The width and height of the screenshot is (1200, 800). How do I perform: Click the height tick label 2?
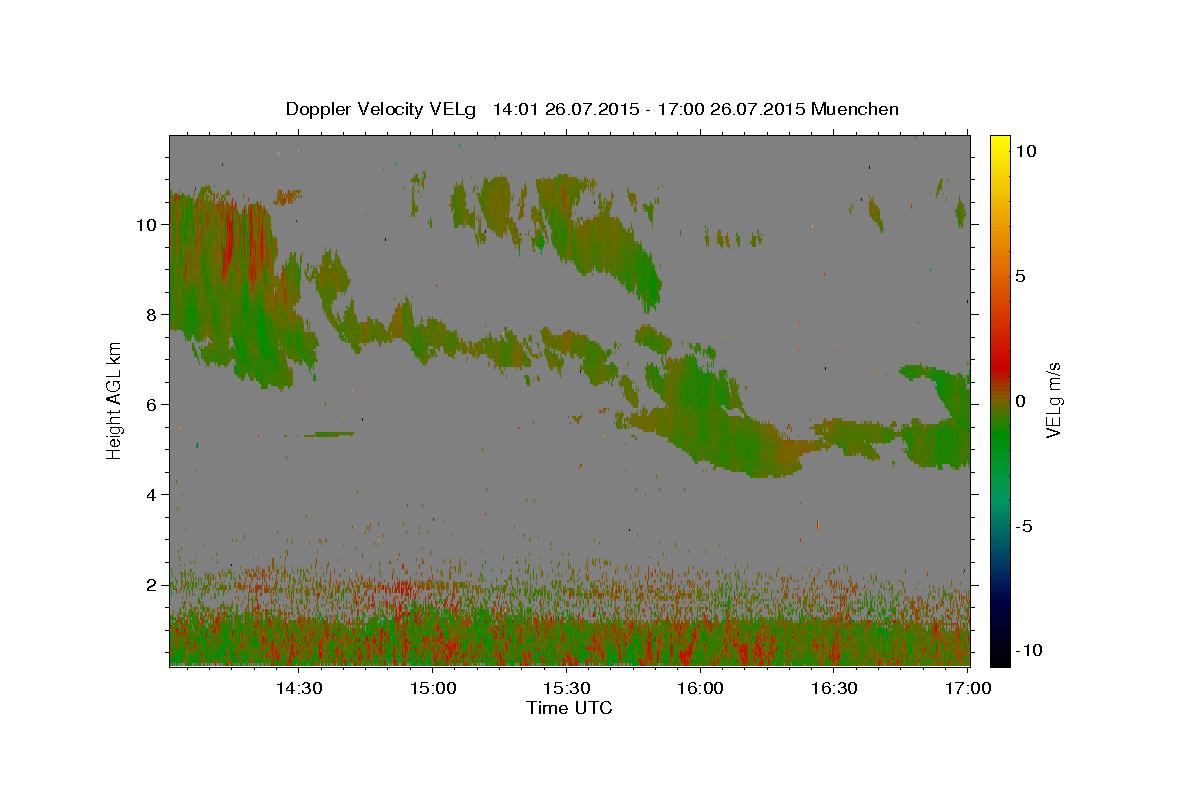tap(151, 585)
